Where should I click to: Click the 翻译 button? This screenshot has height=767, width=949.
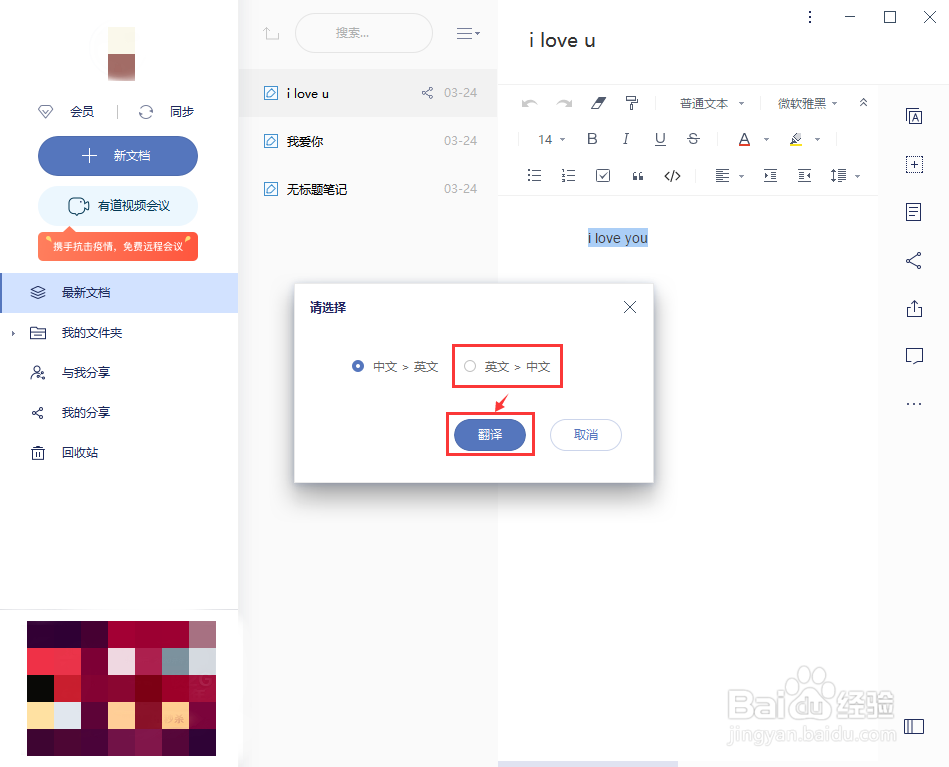pyautogui.click(x=490, y=435)
